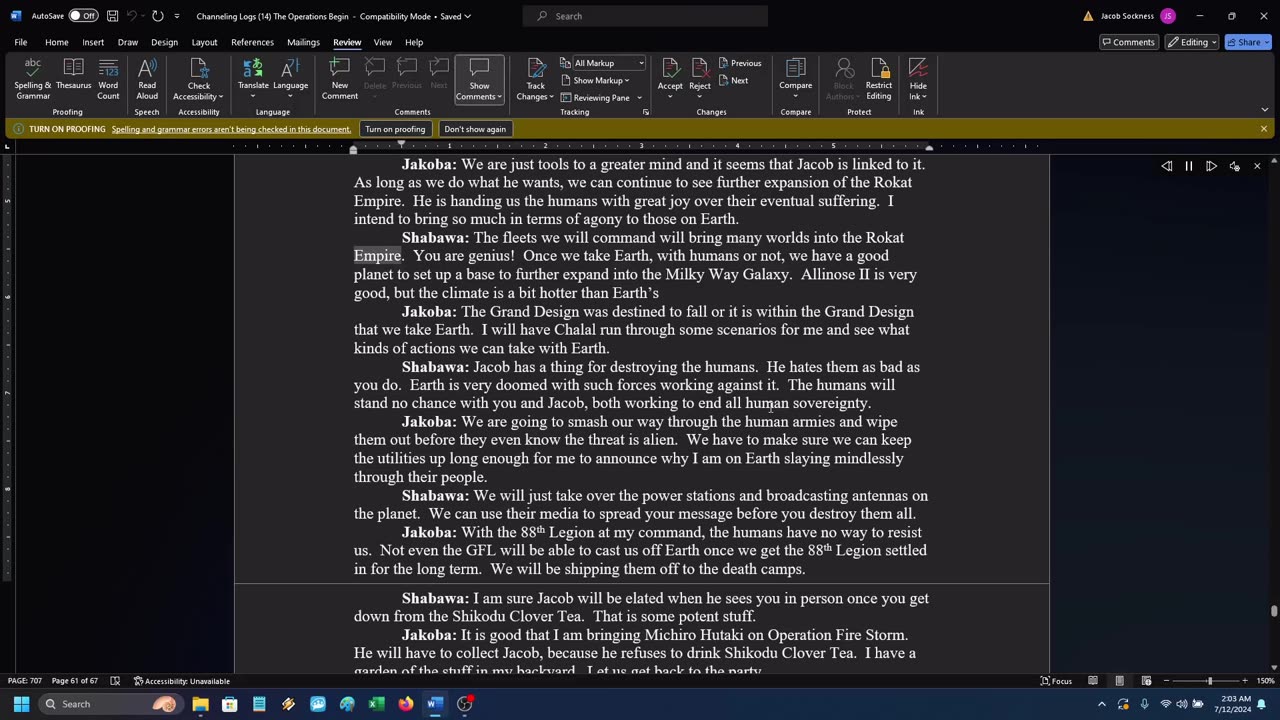The image size is (1280, 720).
Task: Select Print Layout view
Action: pos(1120,681)
